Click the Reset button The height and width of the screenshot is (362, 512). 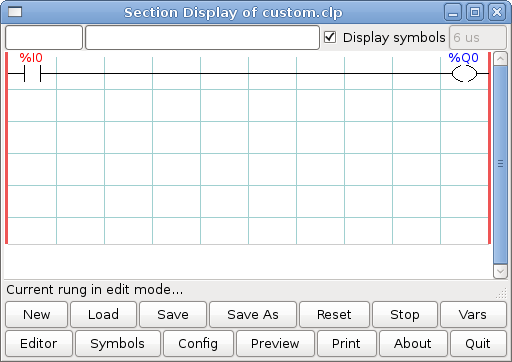pos(334,314)
